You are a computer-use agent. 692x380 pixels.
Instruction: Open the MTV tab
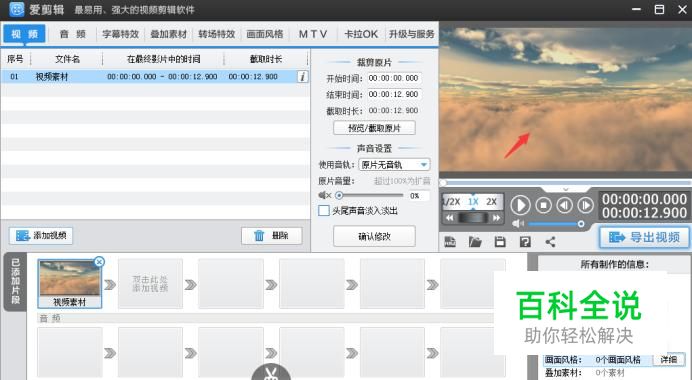tap(313, 34)
